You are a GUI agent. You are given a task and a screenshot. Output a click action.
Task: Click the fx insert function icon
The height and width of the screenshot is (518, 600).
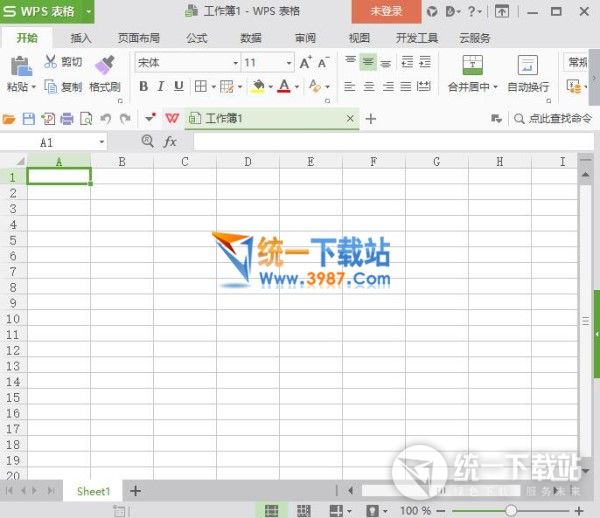pos(170,142)
